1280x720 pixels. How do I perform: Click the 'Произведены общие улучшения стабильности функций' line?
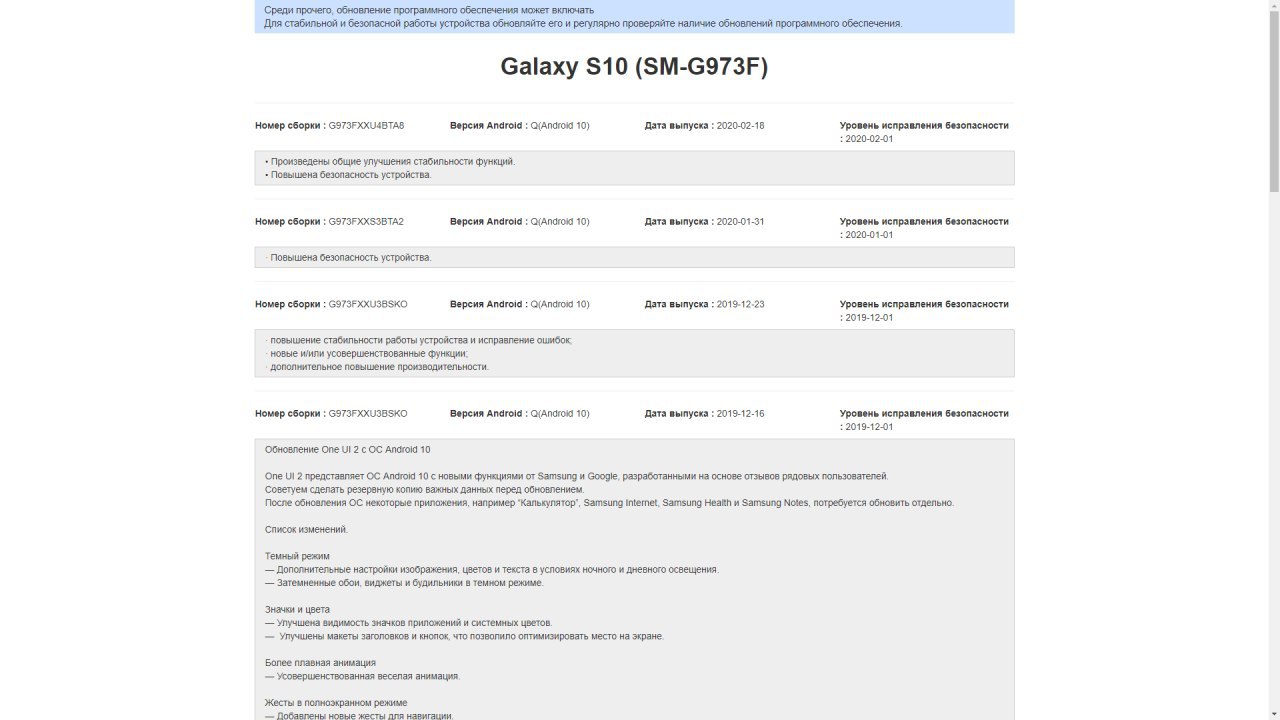(390, 161)
